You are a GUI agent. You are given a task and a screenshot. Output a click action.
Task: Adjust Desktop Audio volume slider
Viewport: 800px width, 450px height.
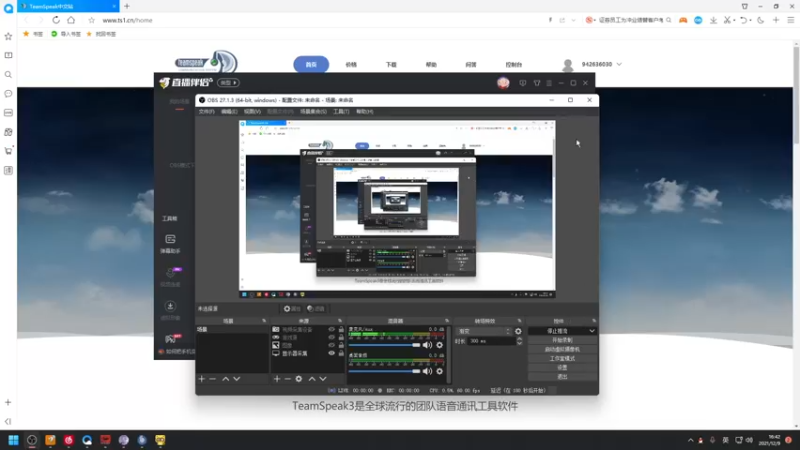pos(384,371)
